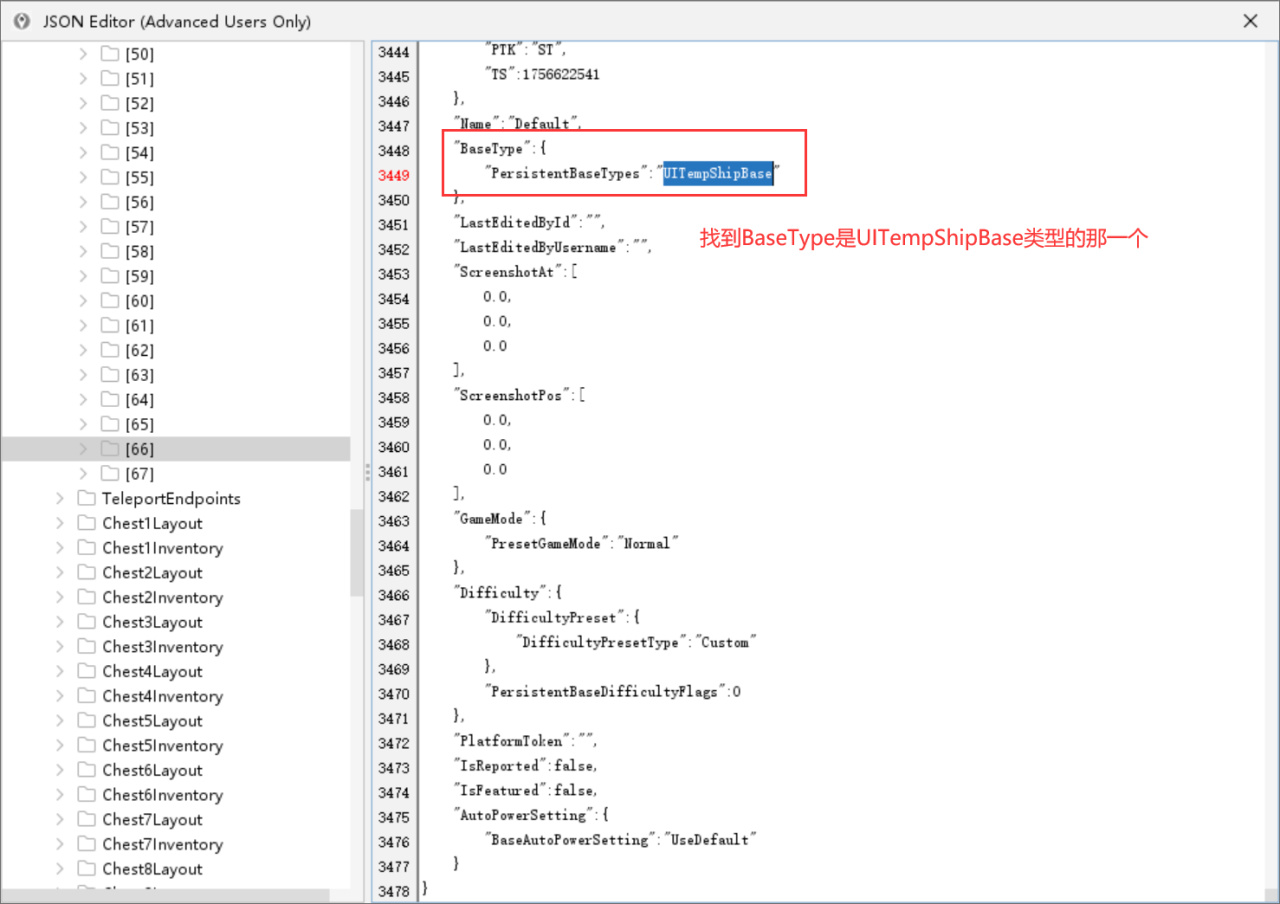1280x904 pixels.
Task: Close the JSON Editor window
Action: click(1250, 21)
